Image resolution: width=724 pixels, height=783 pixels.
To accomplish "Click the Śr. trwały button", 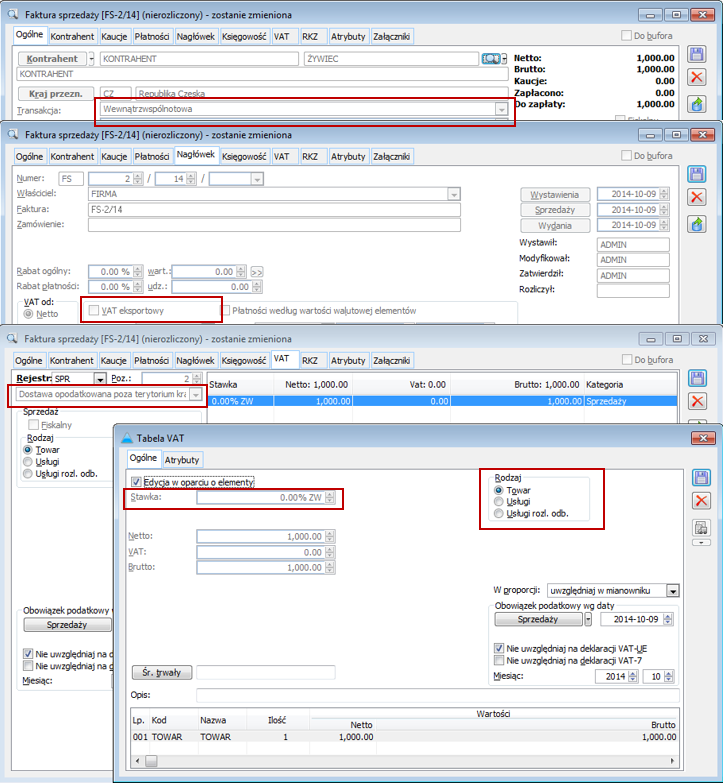I will (161, 672).
